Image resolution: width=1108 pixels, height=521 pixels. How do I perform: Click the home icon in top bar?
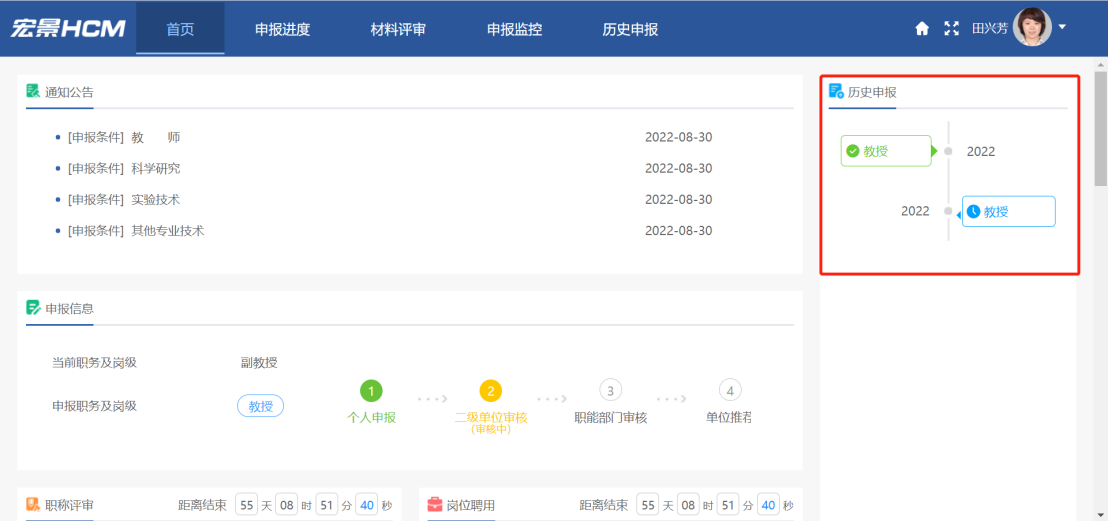pyautogui.click(x=922, y=29)
